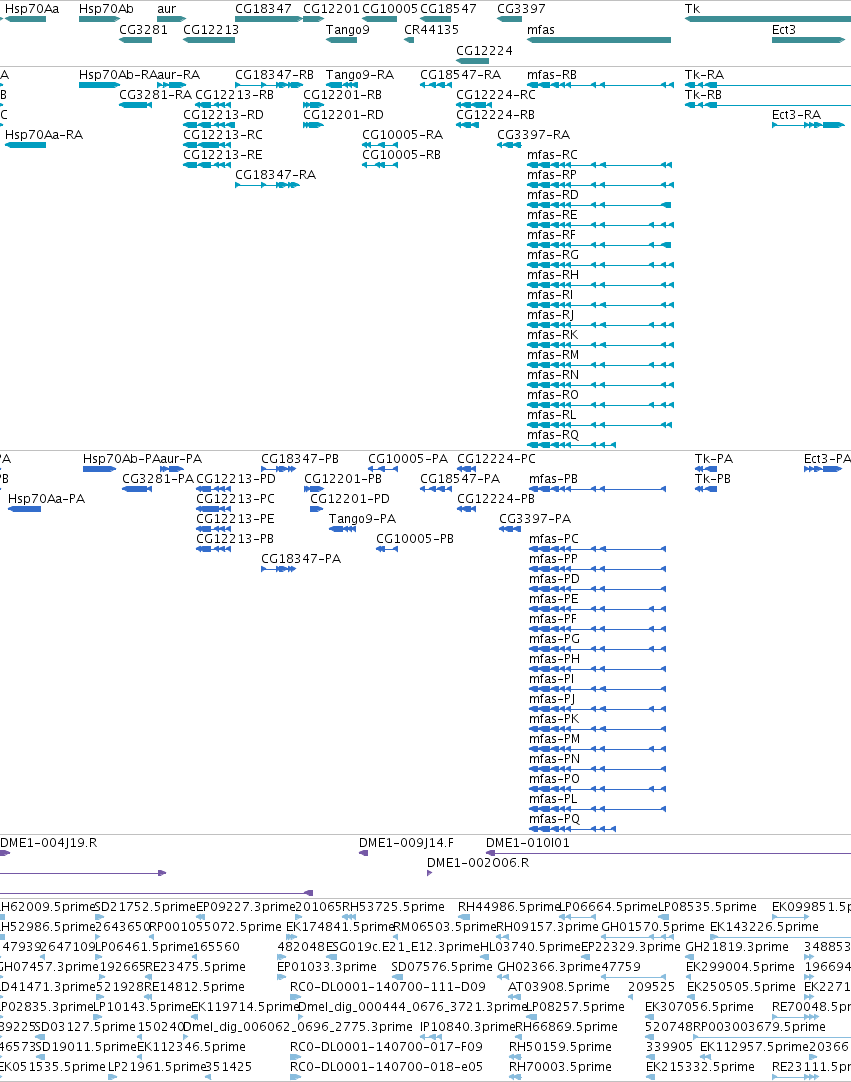Select the CG18547-PA protein label
Screen dimensions: 851x1082
(x=460, y=479)
